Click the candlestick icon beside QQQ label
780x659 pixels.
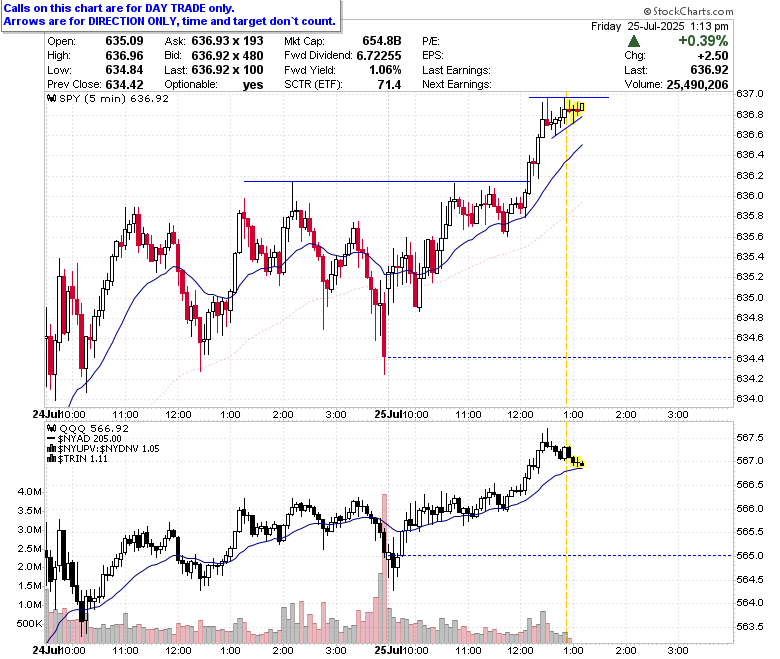51,428
